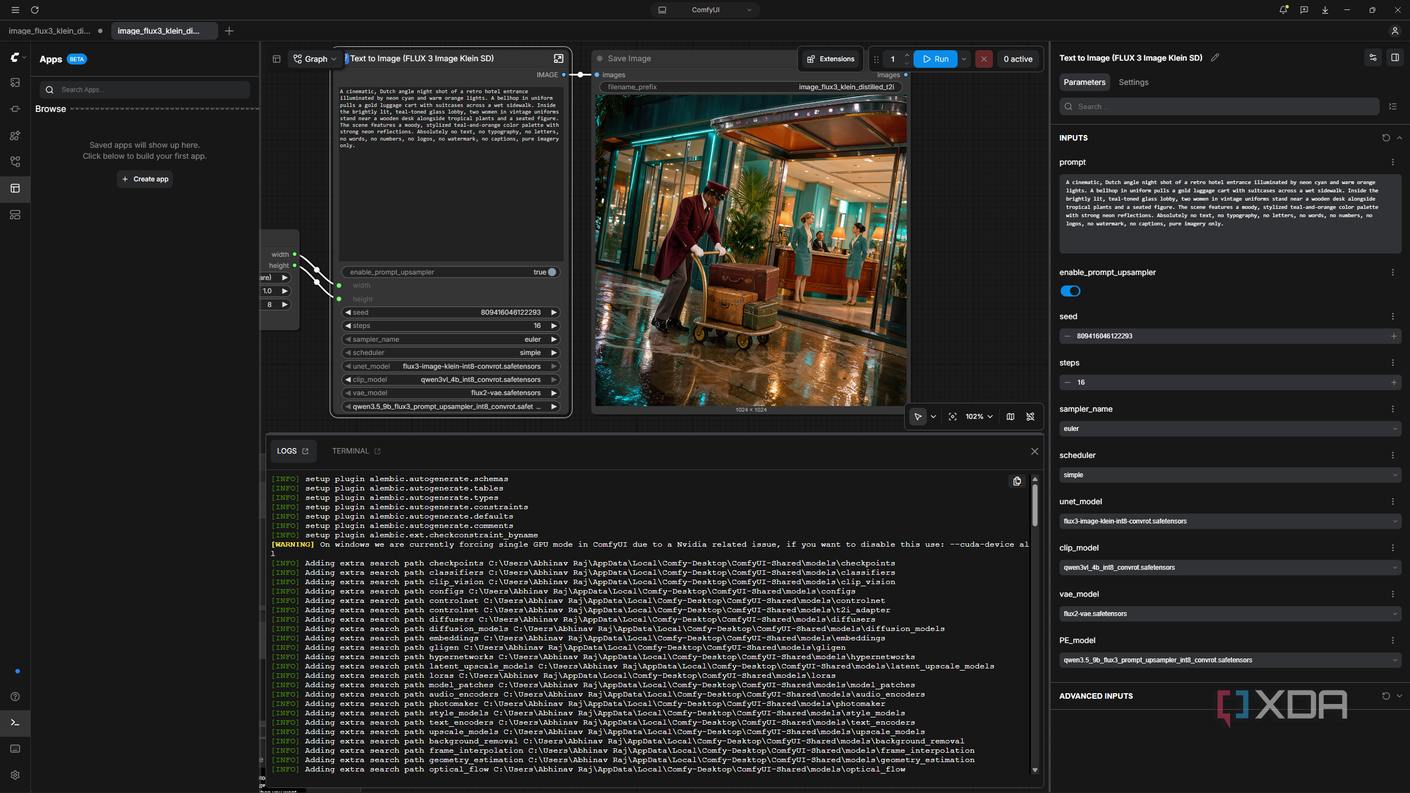Viewport: 1410px width, 793px height.
Task: Switch to the Settings tab
Action: (1133, 82)
